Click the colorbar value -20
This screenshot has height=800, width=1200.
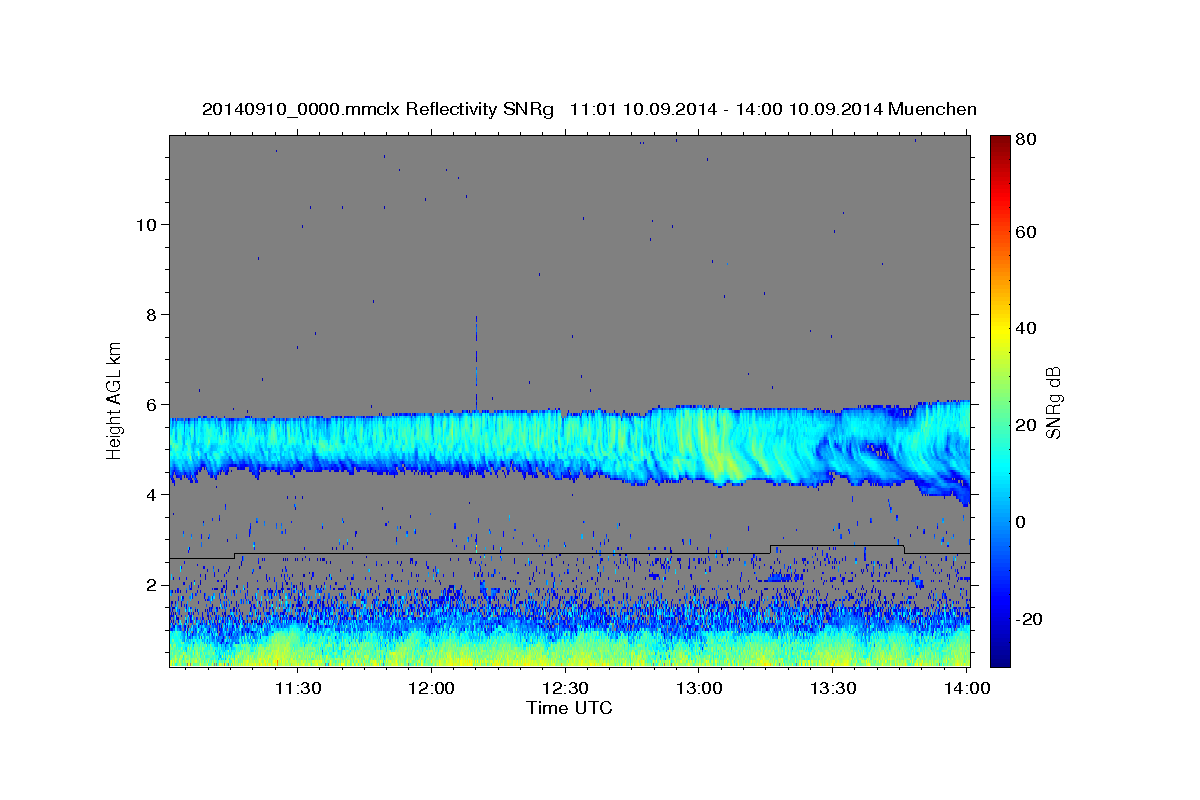(1027, 619)
